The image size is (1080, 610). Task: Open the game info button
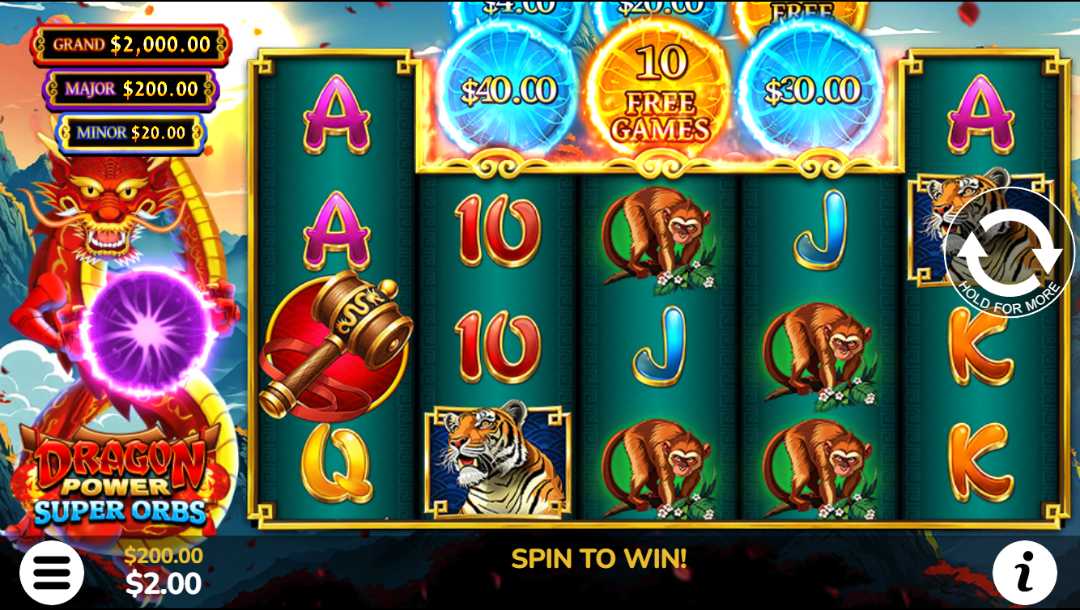[x=1025, y=573]
